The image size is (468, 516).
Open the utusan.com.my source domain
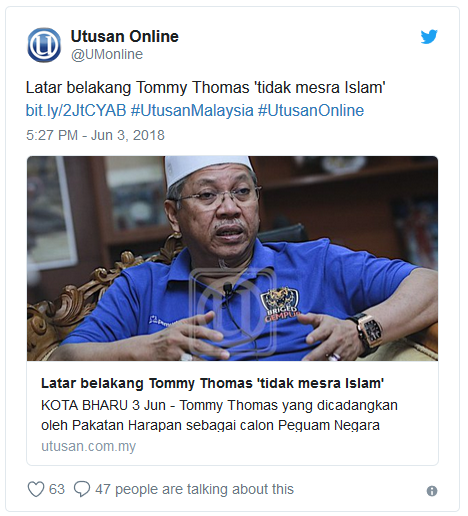[x=88, y=446]
